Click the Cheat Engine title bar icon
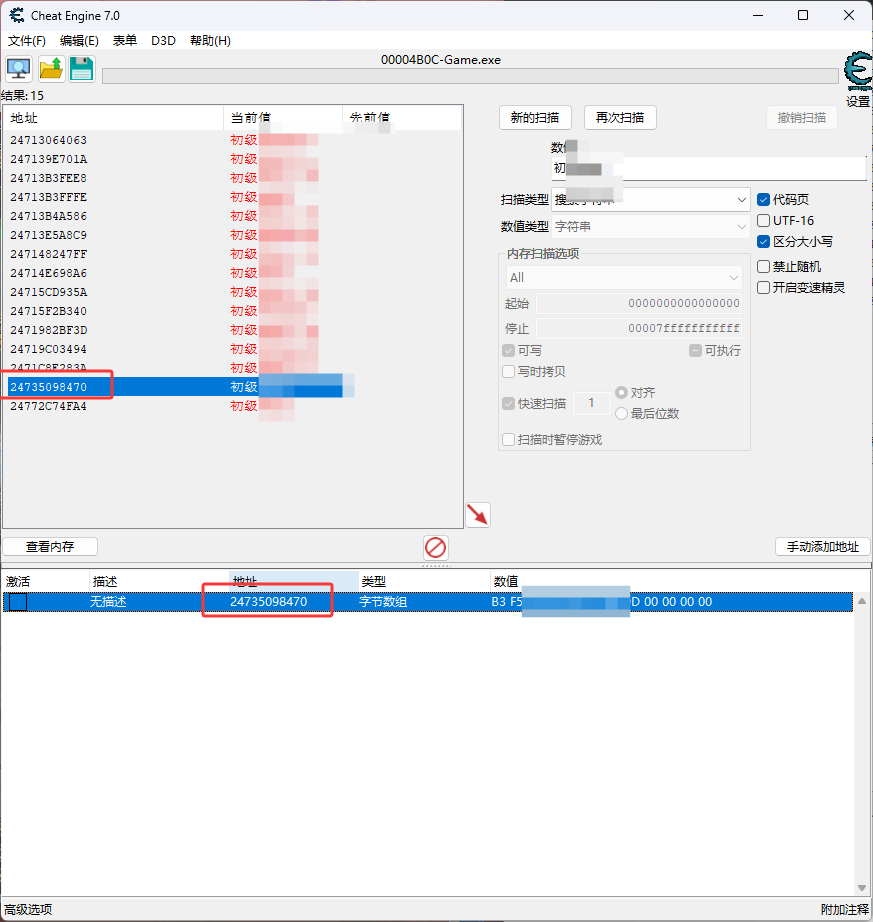The image size is (873, 922). point(17,15)
